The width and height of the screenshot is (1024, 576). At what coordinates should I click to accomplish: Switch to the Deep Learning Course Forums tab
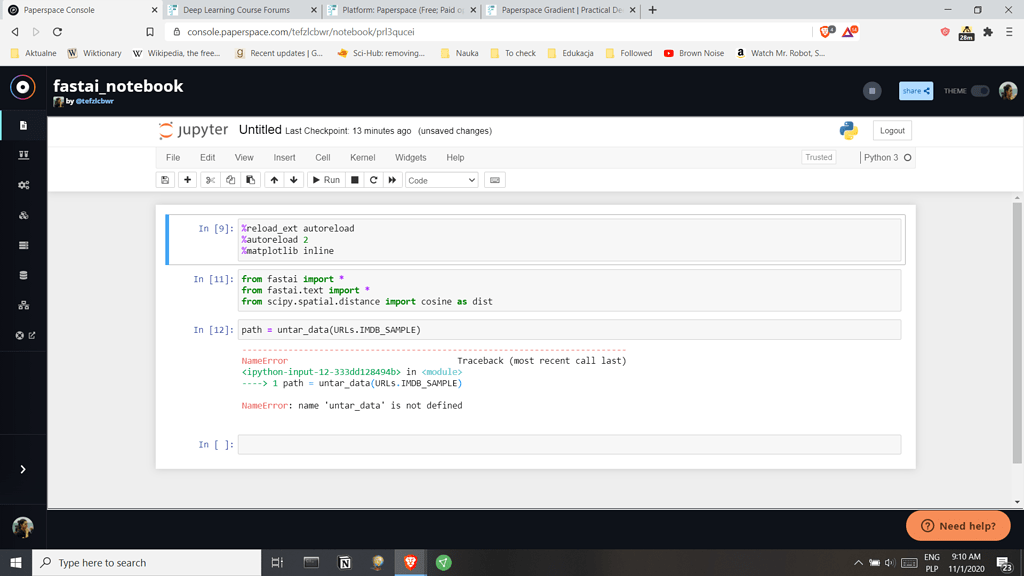(240, 10)
